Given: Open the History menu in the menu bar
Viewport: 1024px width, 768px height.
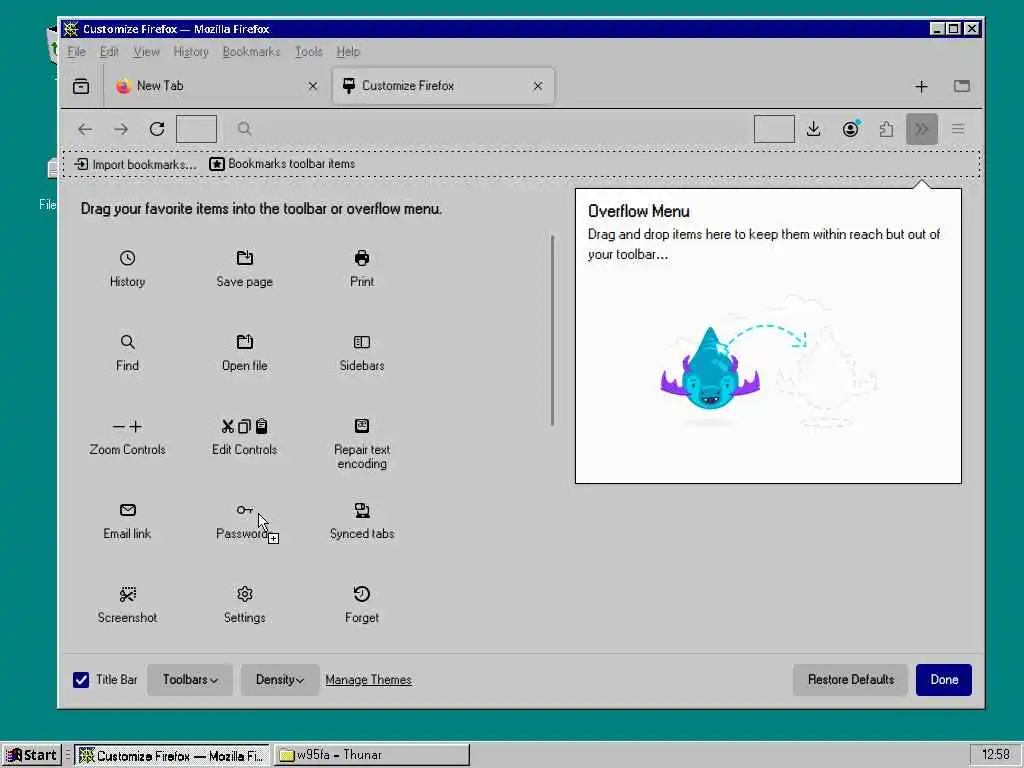Looking at the screenshot, I should click(191, 52).
